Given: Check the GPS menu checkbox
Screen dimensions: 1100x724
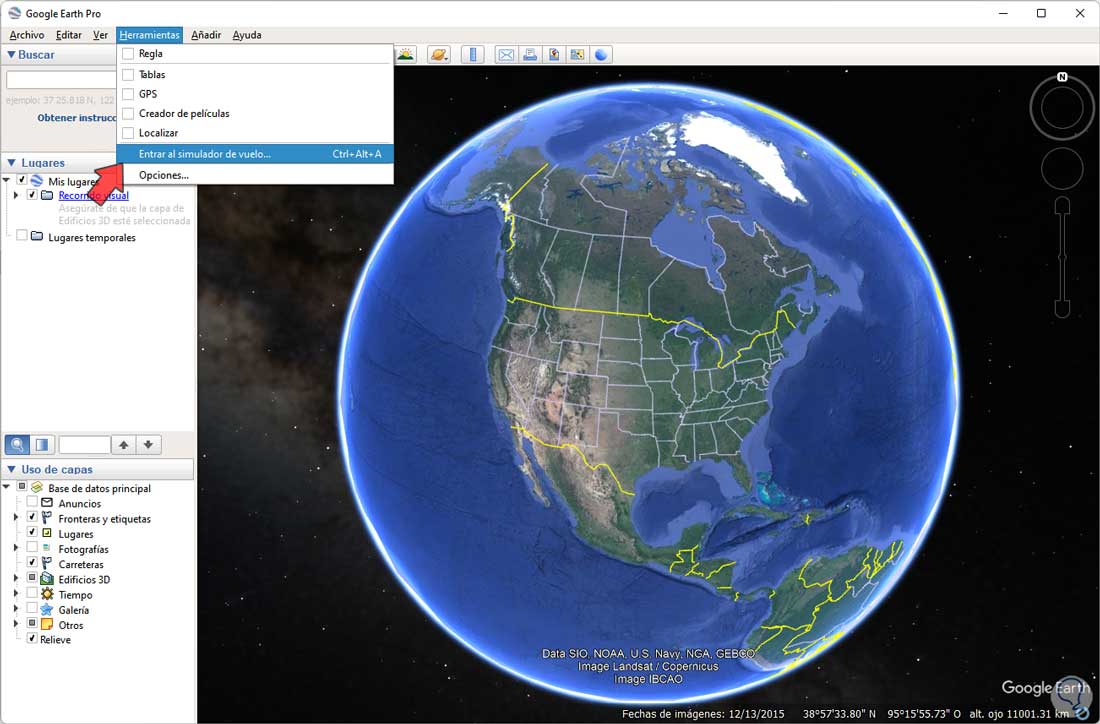Looking at the screenshot, I should coord(128,94).
